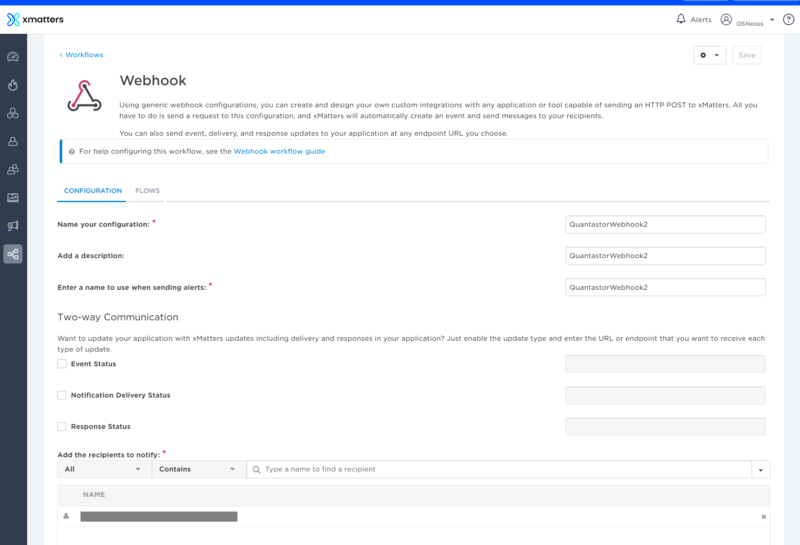
Task: Enable the Notification Delivery Status checkbox
Action: coord(62,395)
